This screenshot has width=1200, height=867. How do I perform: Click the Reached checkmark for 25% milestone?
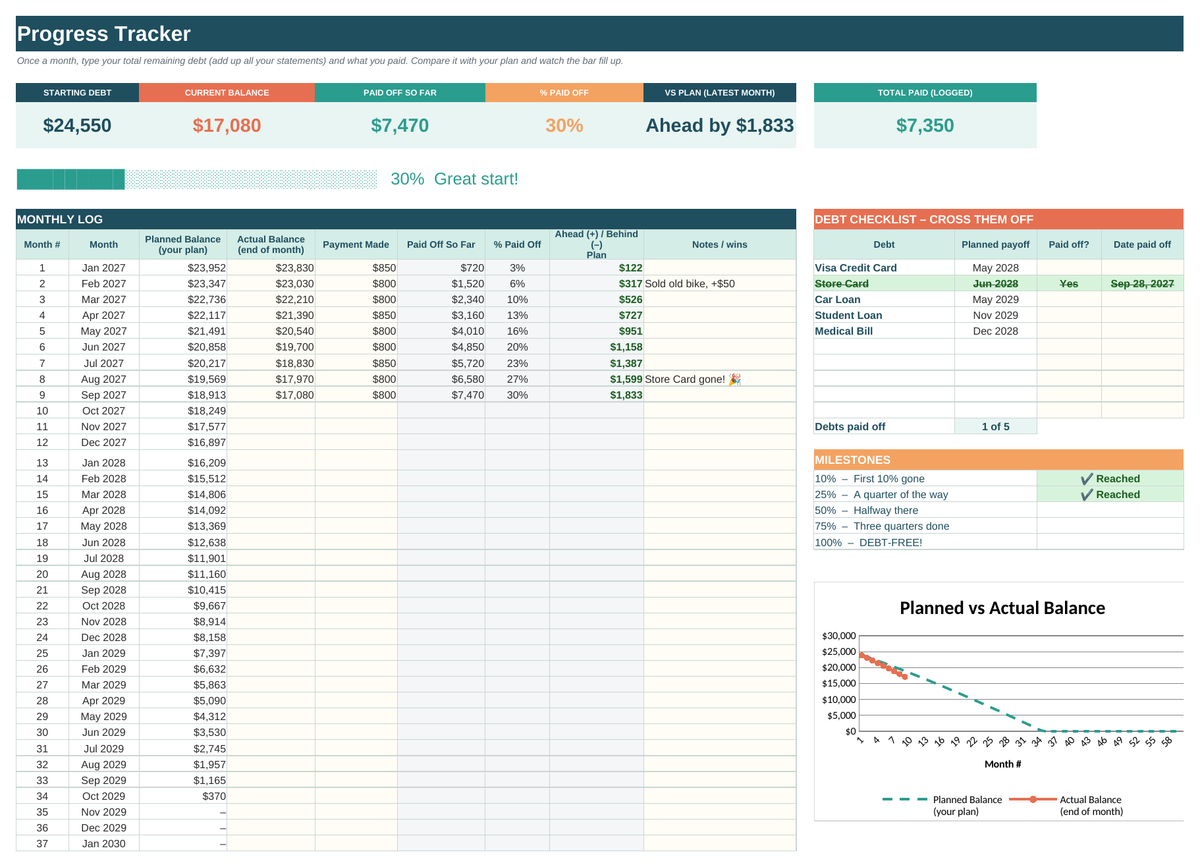(1110, 494)
